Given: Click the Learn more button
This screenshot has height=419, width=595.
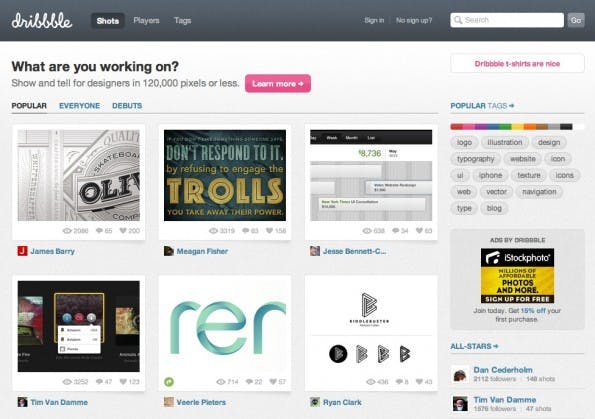Looking at the screenshot, I should pos(278,83).
